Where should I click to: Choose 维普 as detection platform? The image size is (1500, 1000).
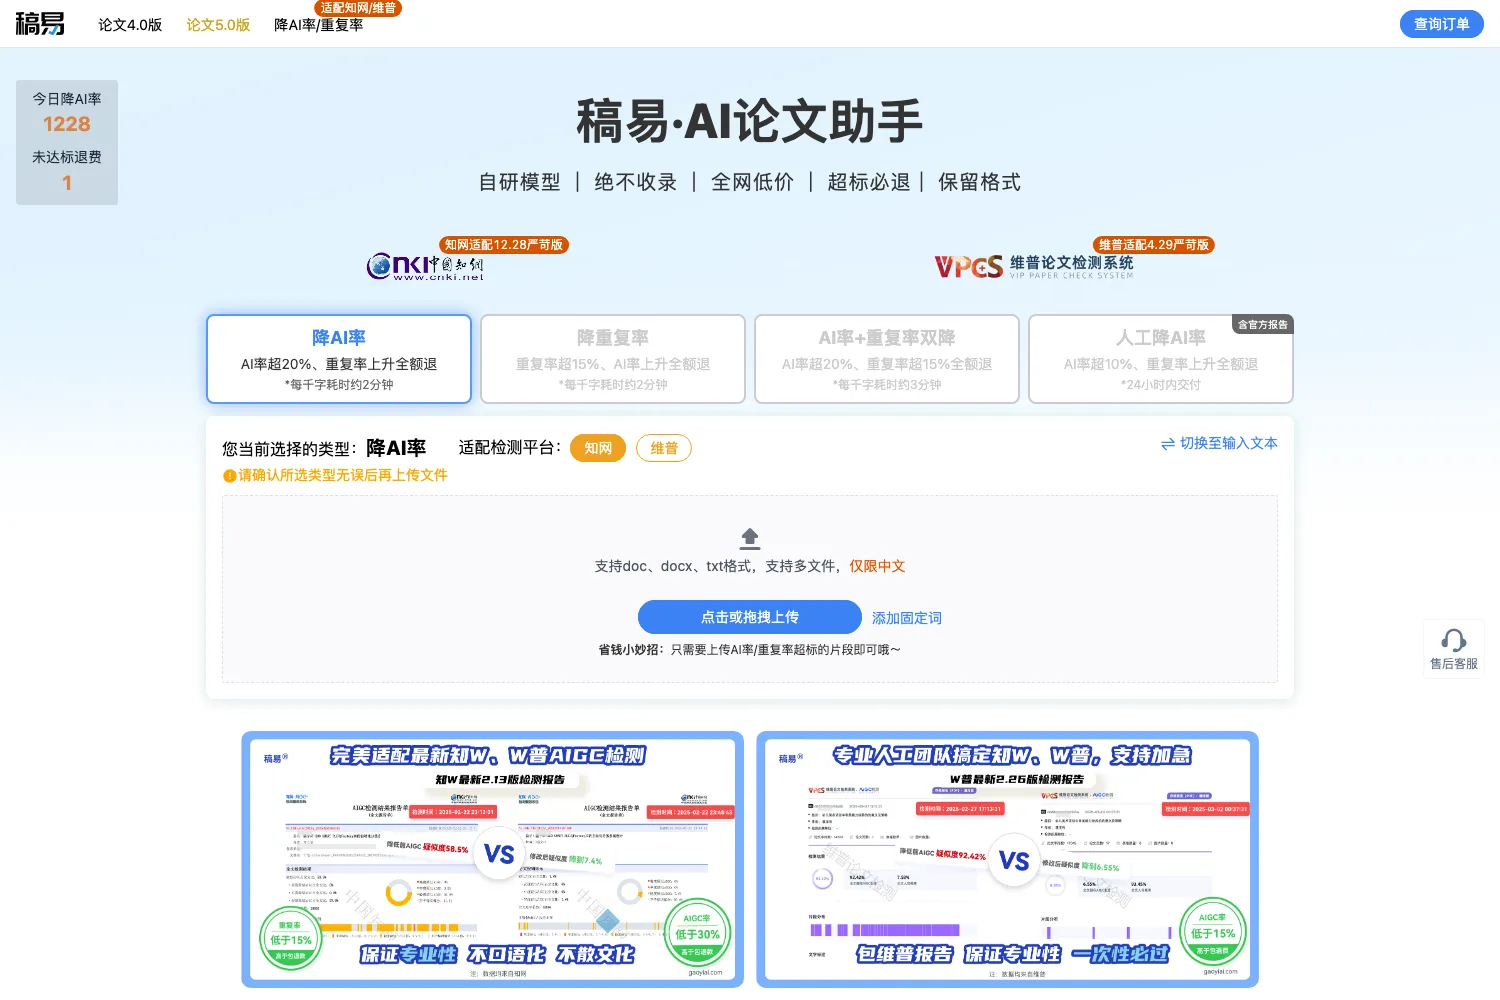click(x=664, y=448)
